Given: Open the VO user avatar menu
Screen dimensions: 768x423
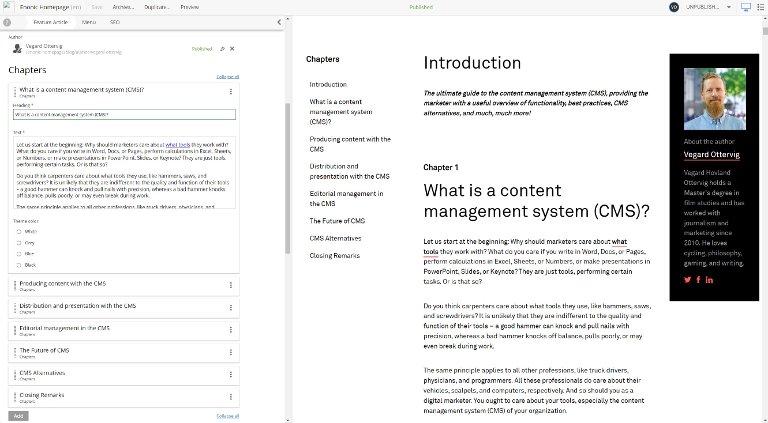Looking at the screenshot, I should point(674,7).
